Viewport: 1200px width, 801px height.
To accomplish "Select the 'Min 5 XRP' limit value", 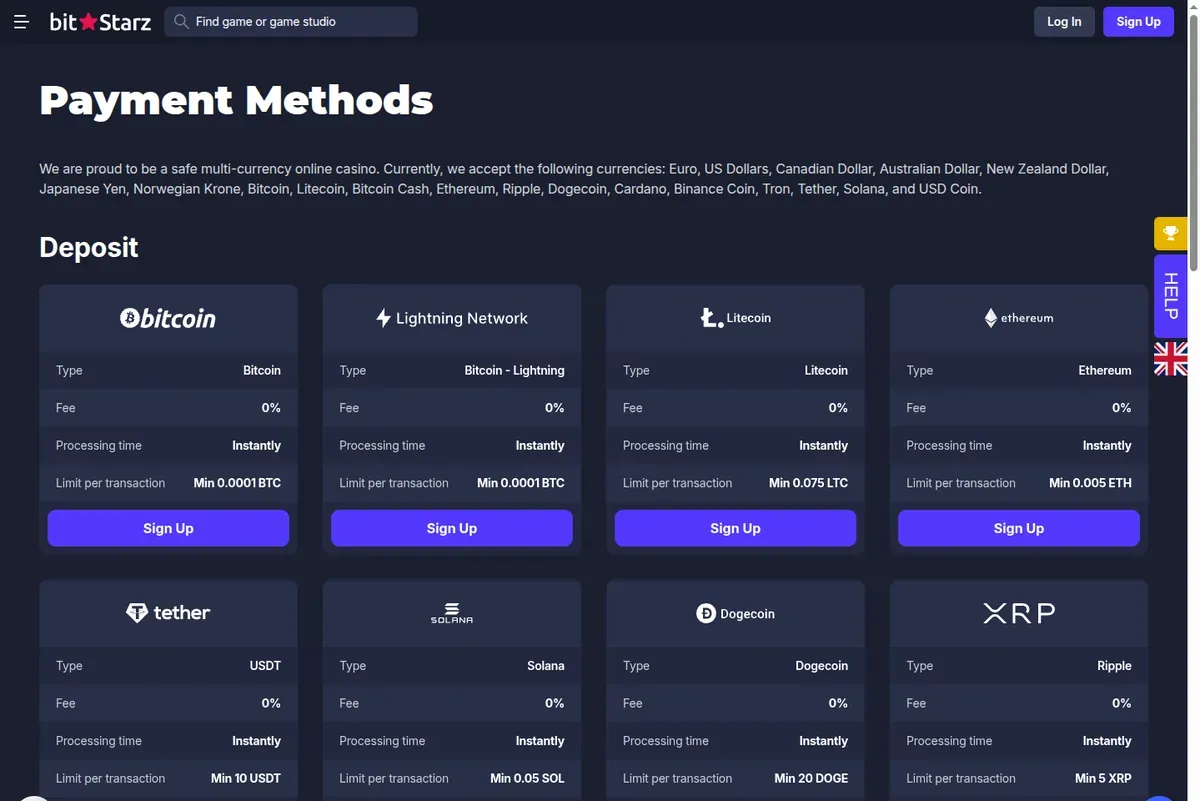I will click(x=1103, y=778).
